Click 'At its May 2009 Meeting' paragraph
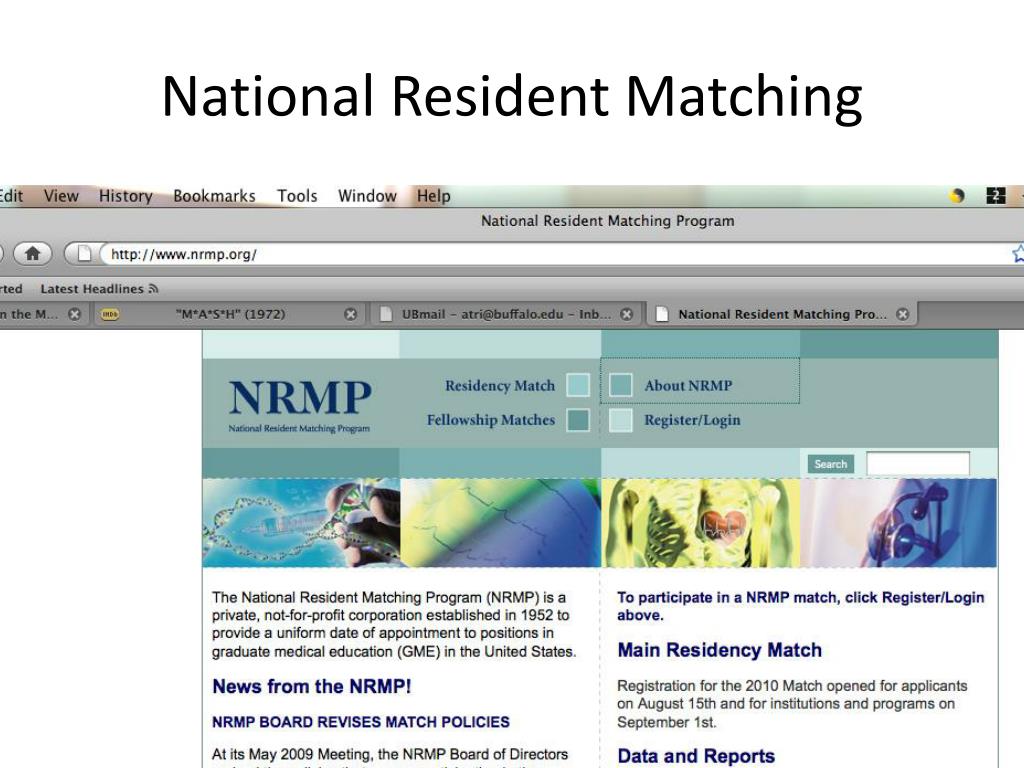Screen dimensions: 1024x768 [x=390, y=756]
